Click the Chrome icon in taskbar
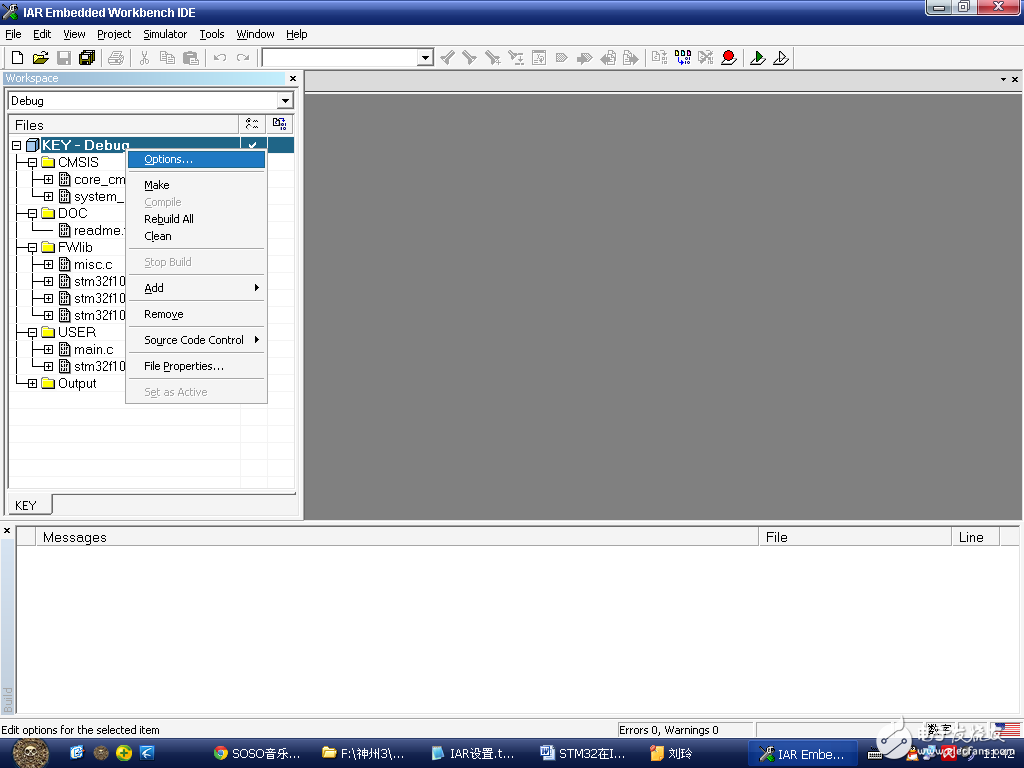1024x768 pixels. (x=220, y=753)
